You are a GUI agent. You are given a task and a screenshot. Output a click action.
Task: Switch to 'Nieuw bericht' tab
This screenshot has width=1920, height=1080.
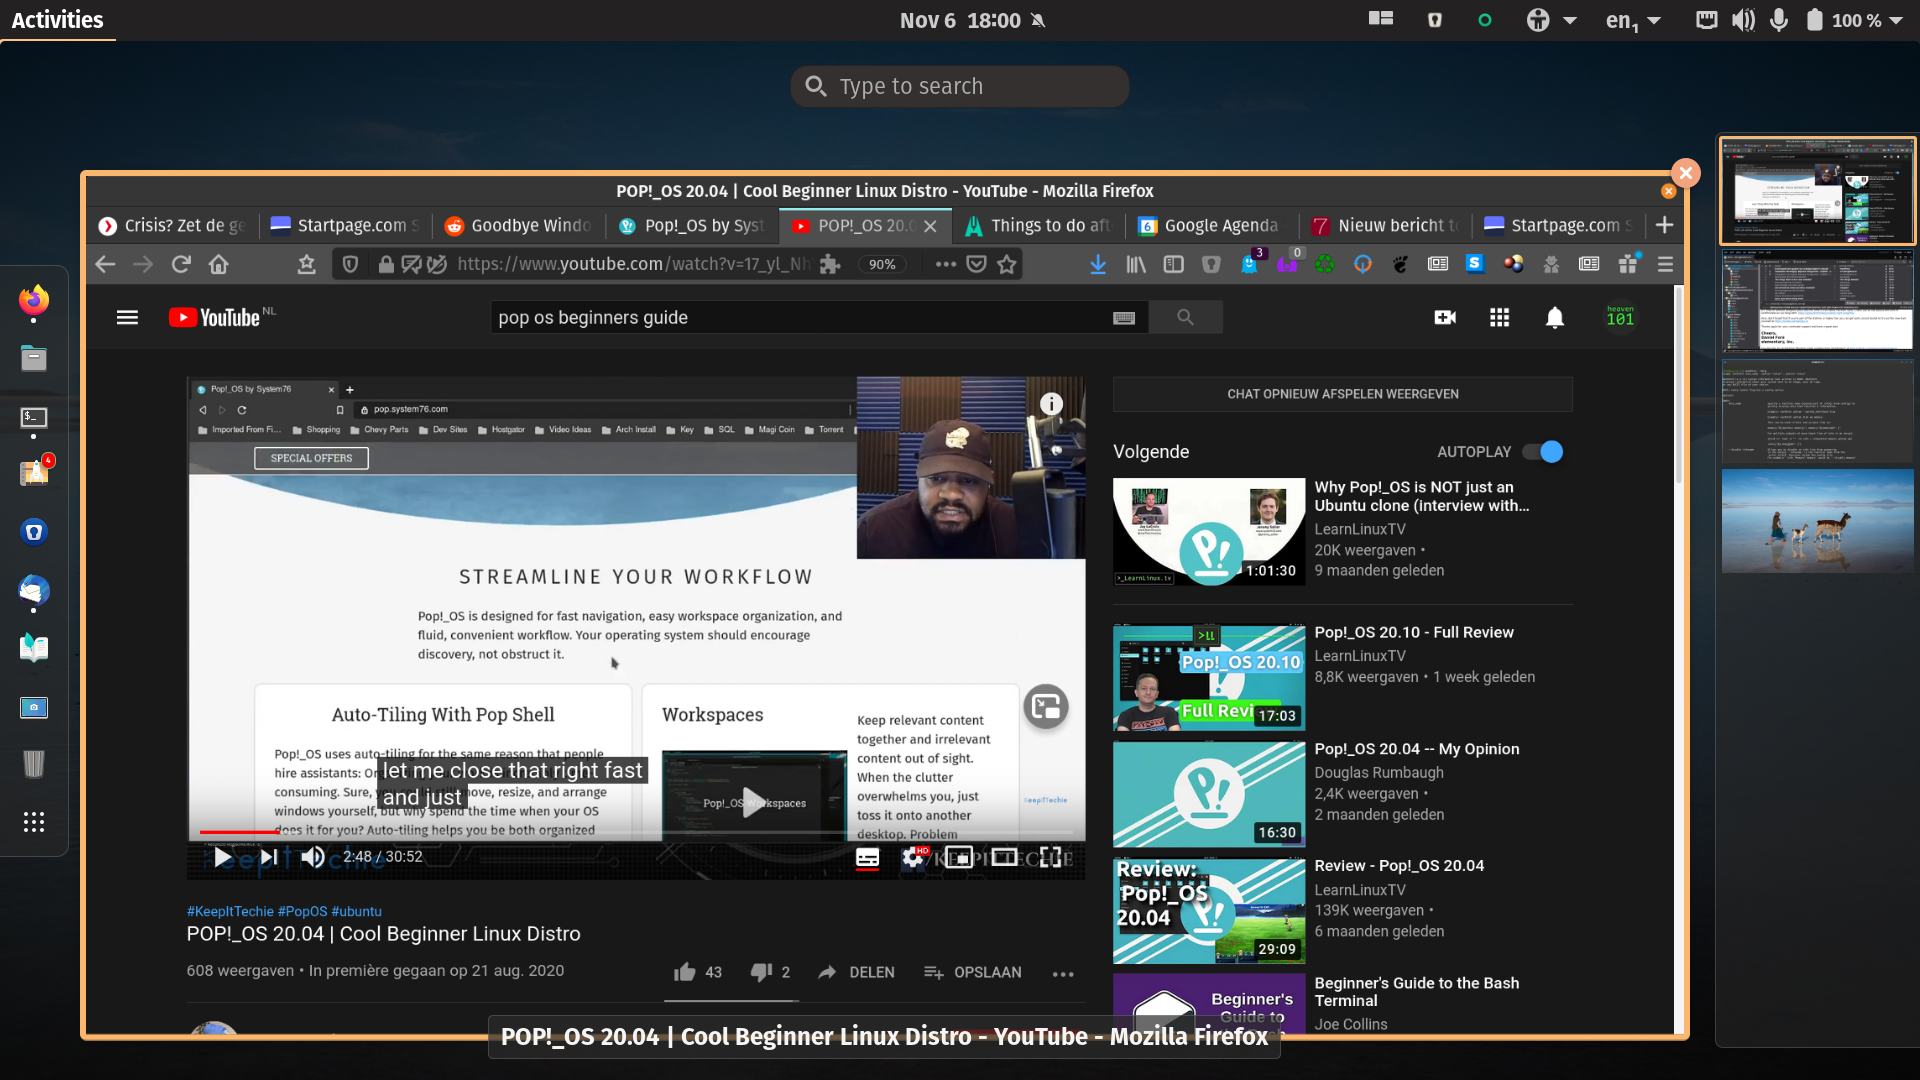(x=1385, y=226)
